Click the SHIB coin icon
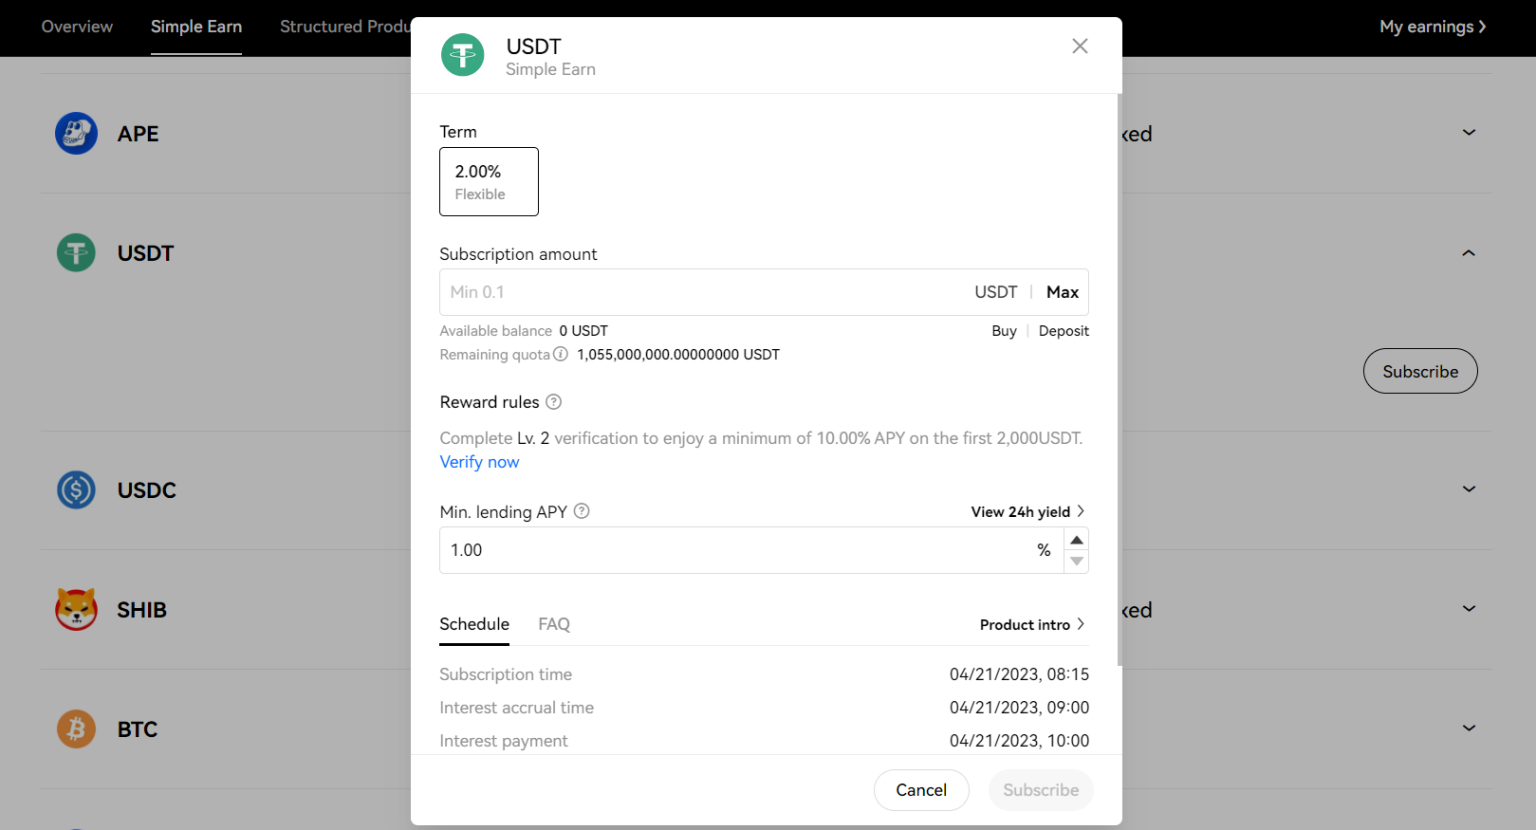Screen dimensions: 1536x830 [x=76, y=609]
